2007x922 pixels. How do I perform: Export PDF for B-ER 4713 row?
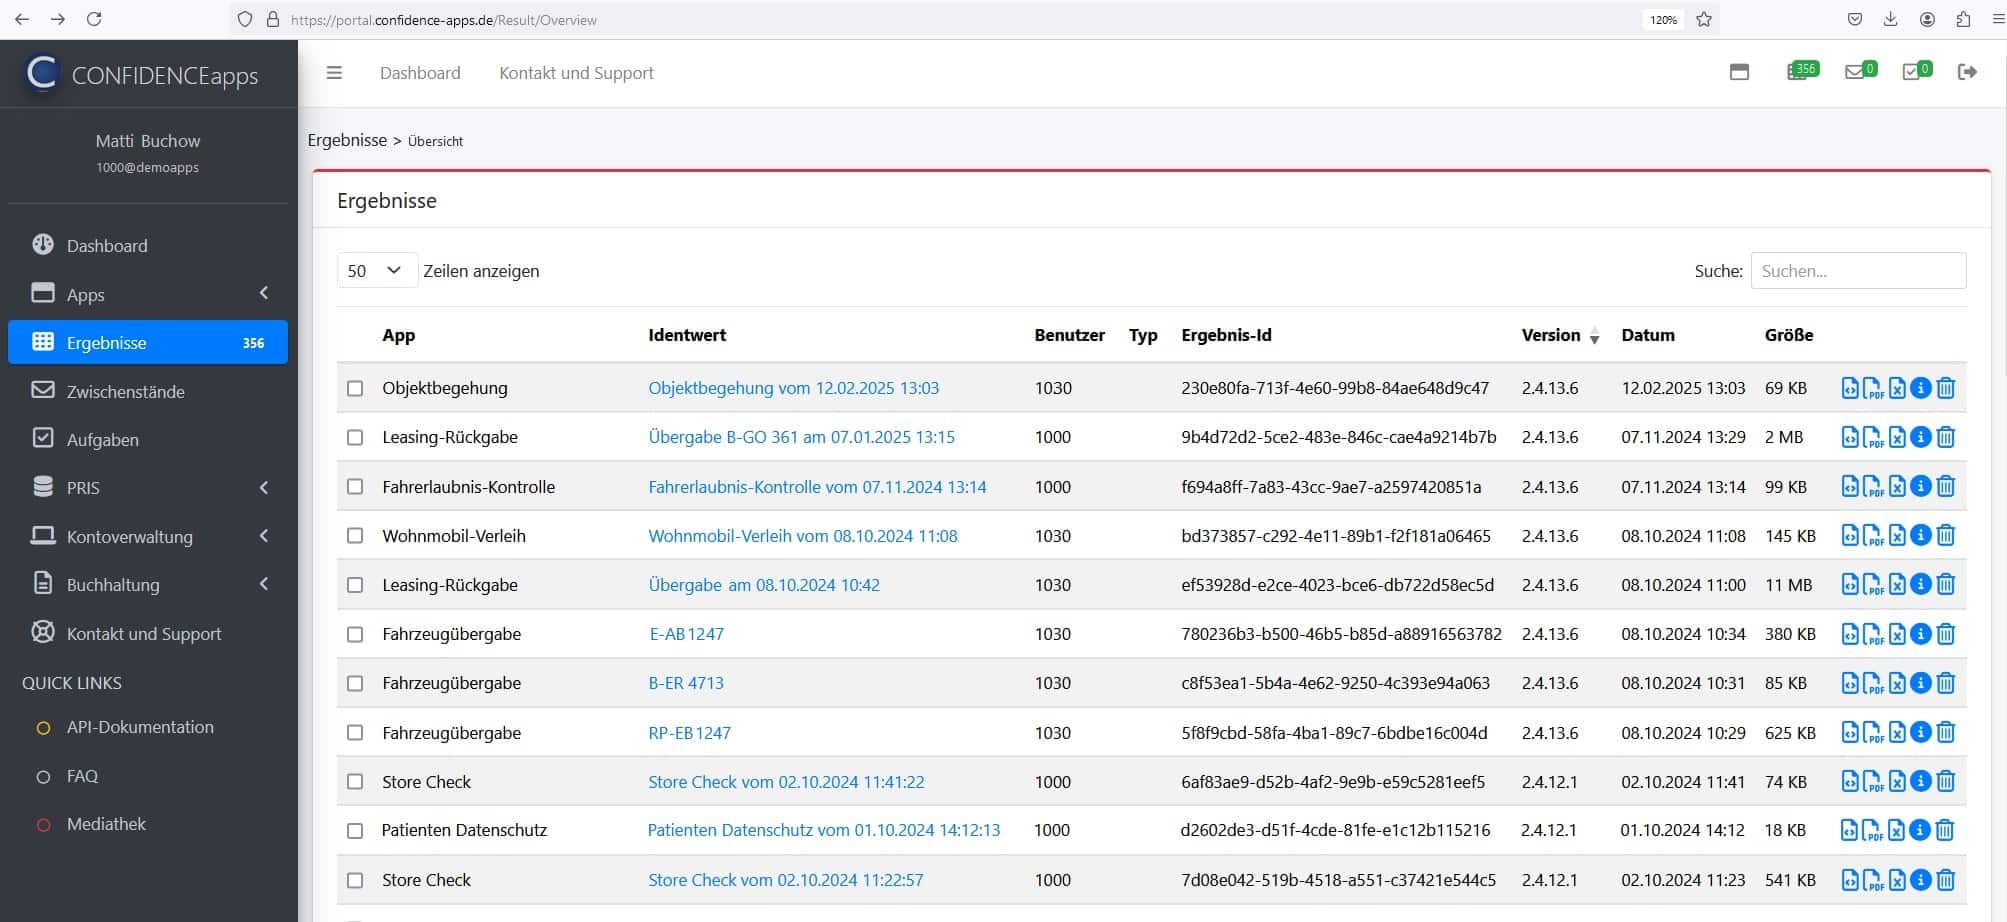pyautogui.click(x=1872, y=683)
